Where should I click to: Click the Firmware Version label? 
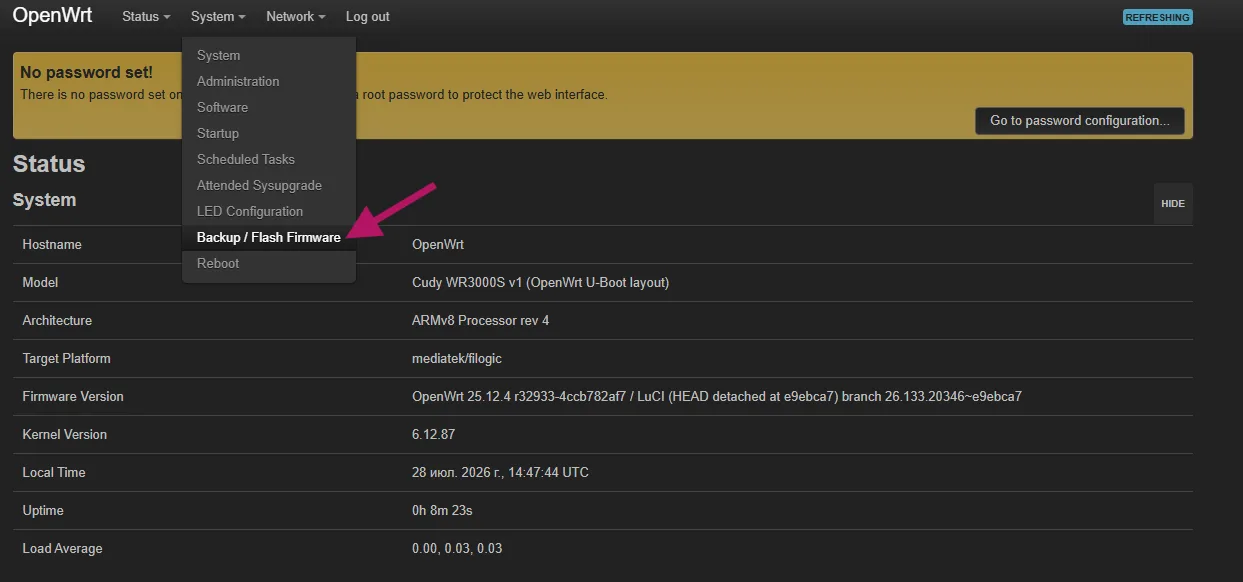tap(73, 397)
